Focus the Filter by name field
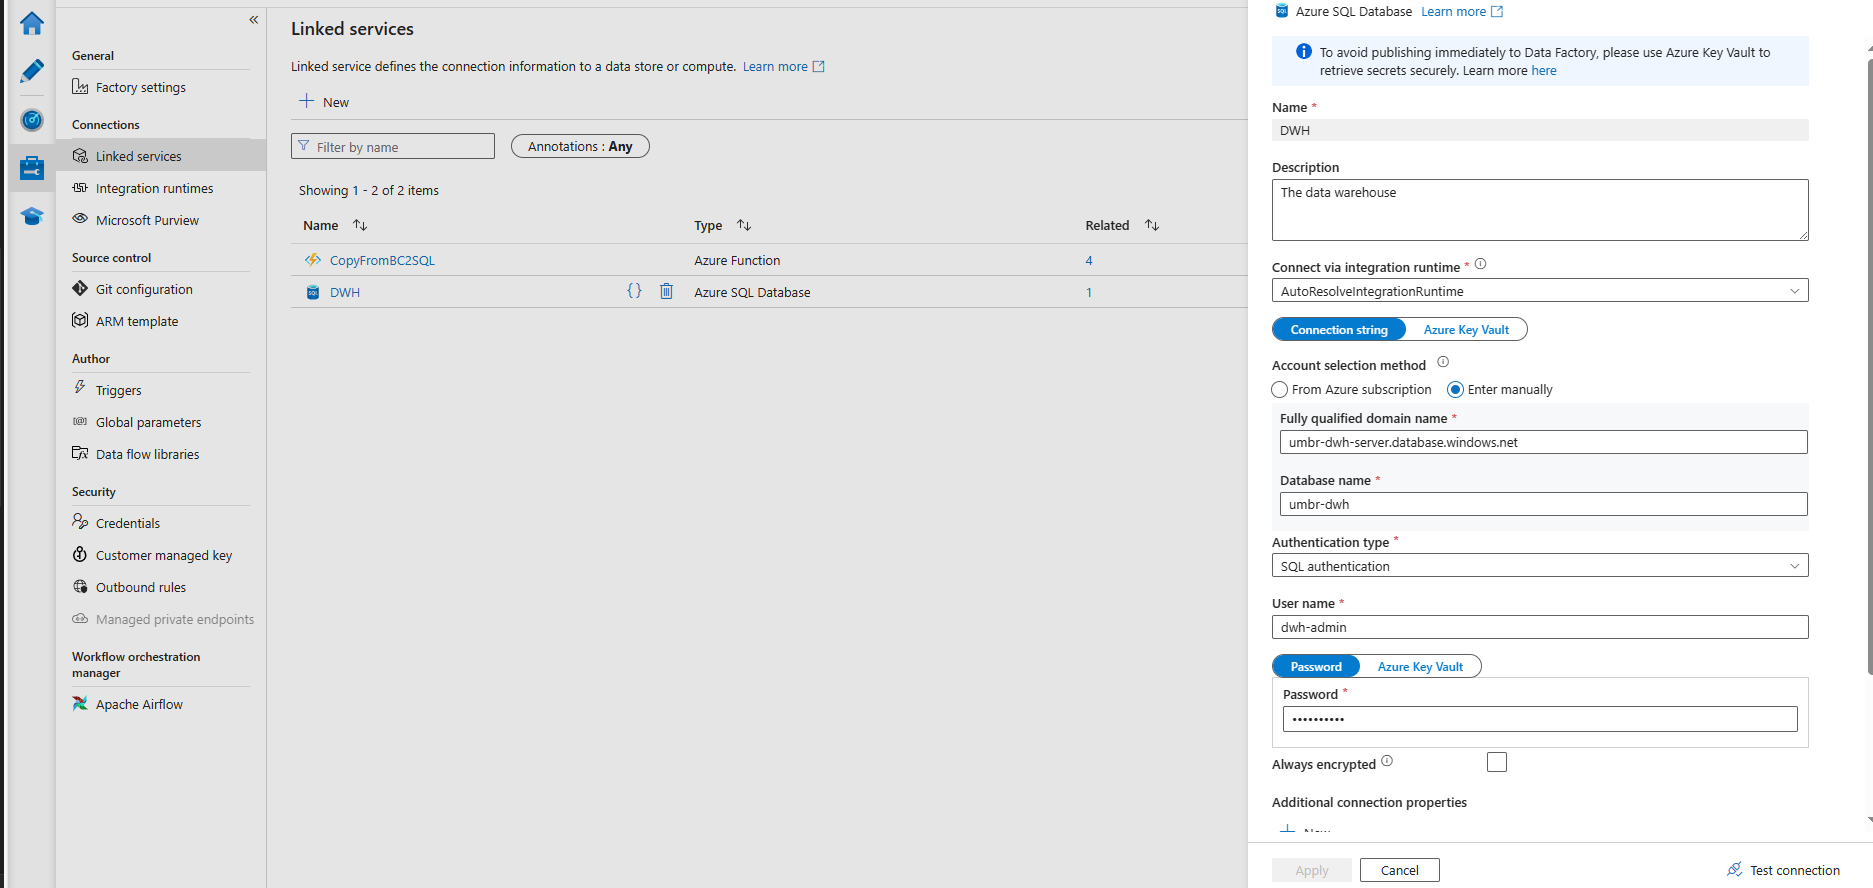This screenshot has width=1873, height=888. (x=393, y=147)
